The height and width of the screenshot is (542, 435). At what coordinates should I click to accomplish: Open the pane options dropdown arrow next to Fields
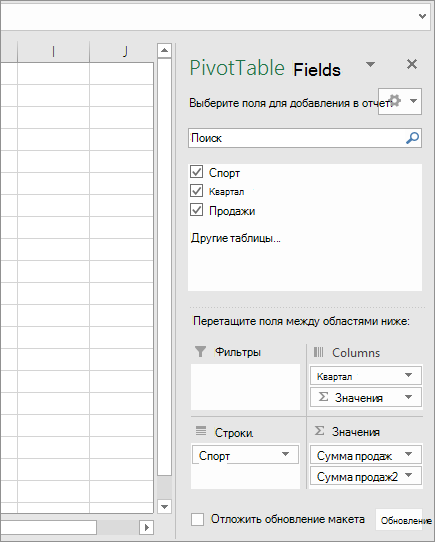[x=370, y=64]
